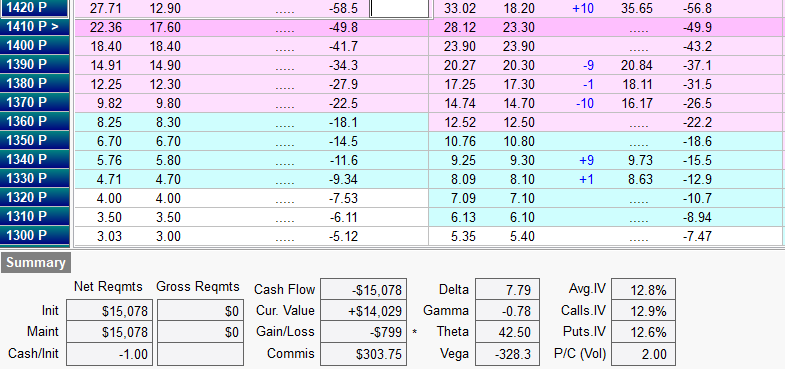
Task: Click the value 35.65 in 1420 P row
Action: 637,9
